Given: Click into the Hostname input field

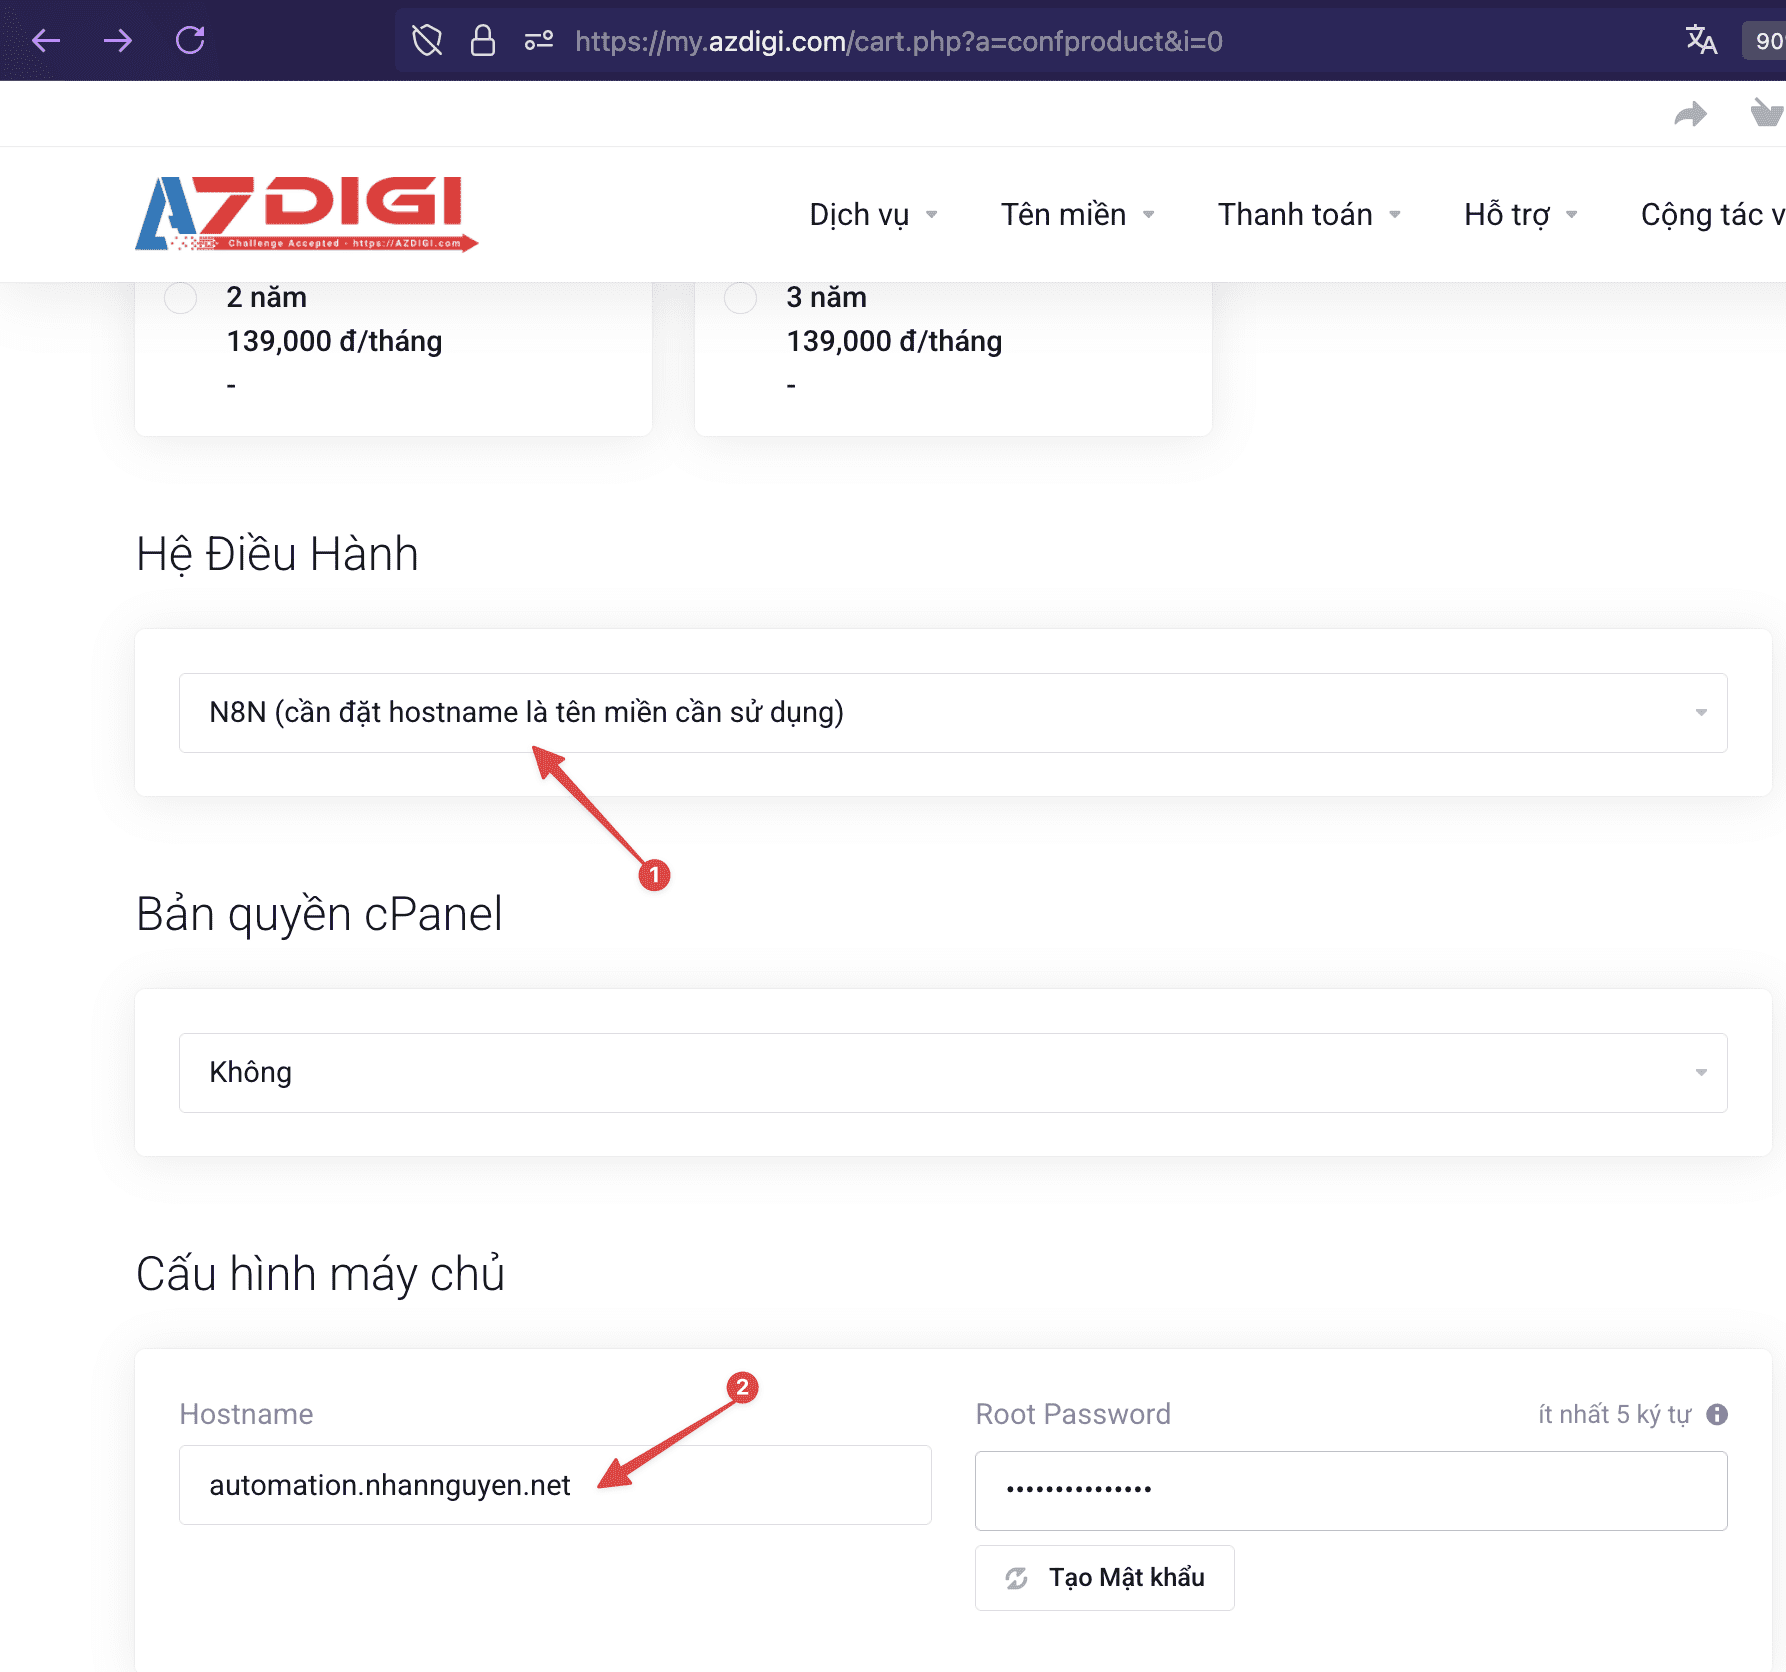Looking at the screenshot, I should coord(555,1485).
